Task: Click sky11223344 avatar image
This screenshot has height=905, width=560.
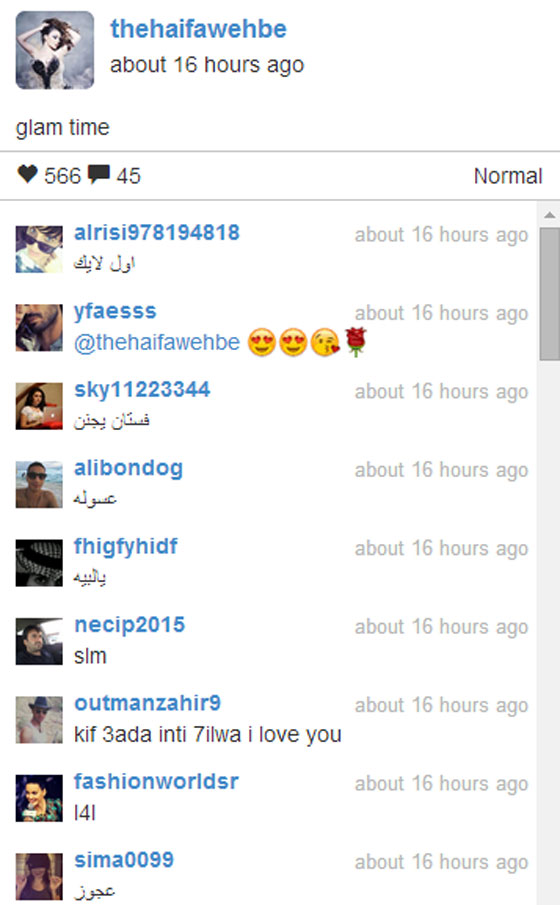Action: coord(39,406)
